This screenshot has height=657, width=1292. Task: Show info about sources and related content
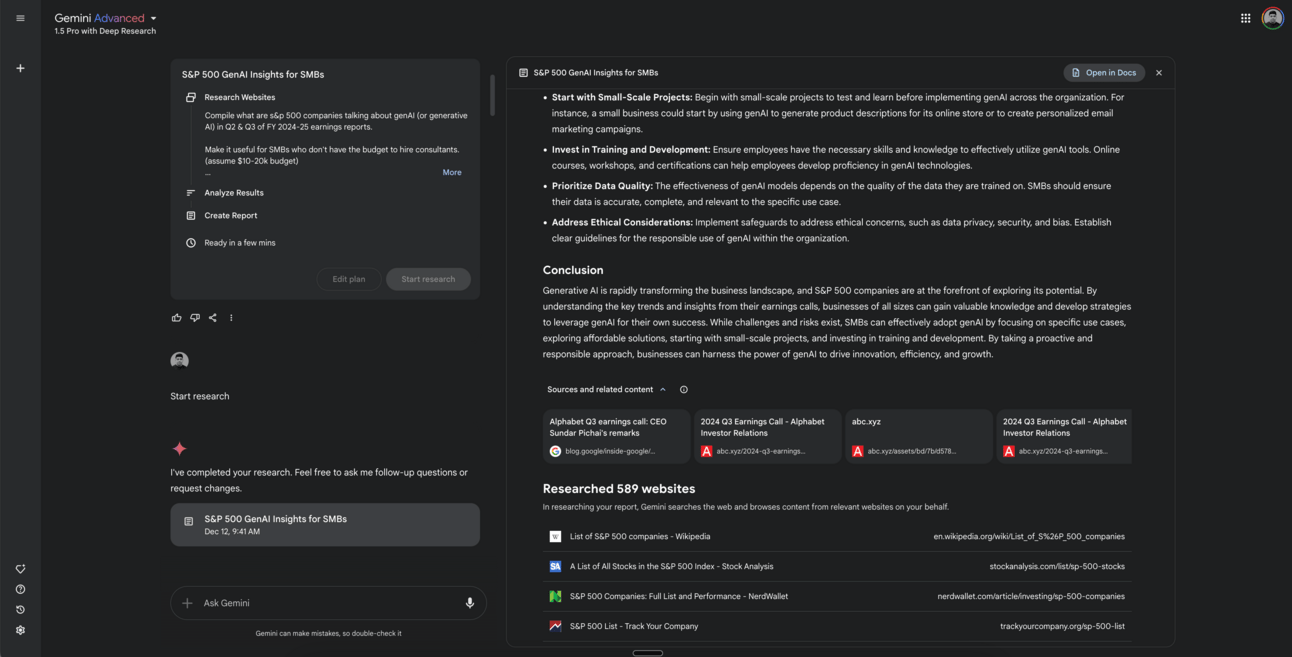[684, 390]
